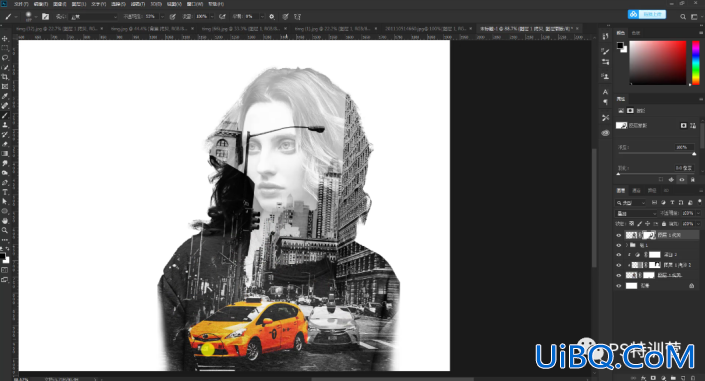Select the Move tool
Screen dimensions: 705x381
coord(5,39)
